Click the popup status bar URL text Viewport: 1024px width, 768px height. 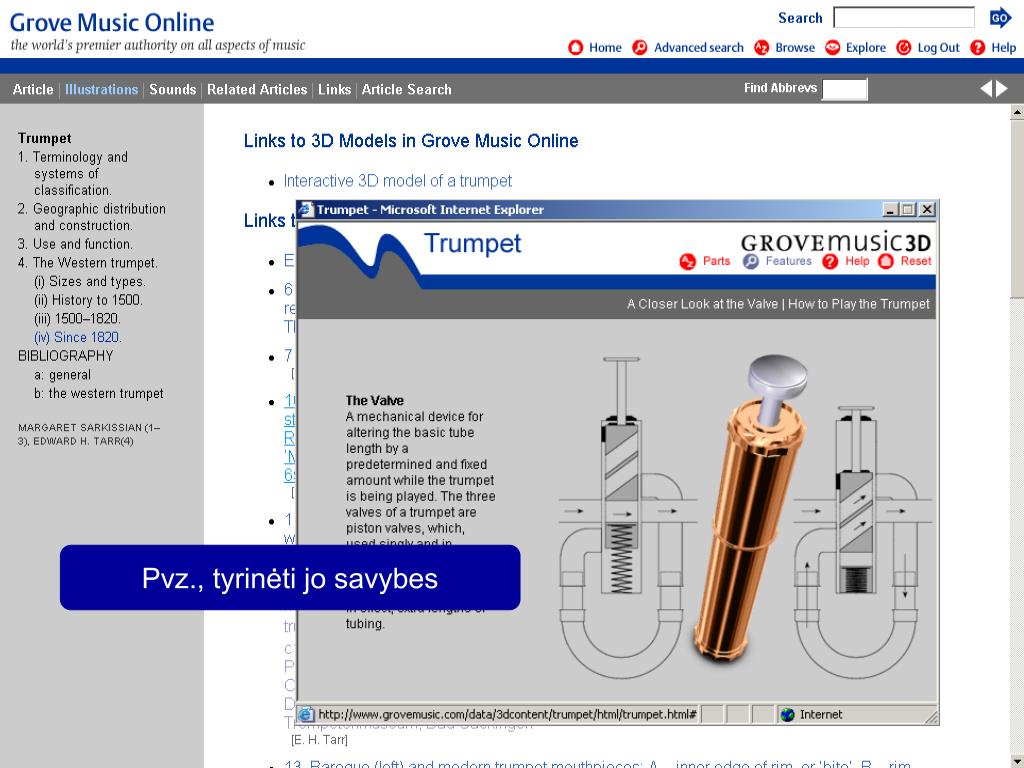[507, 714]
